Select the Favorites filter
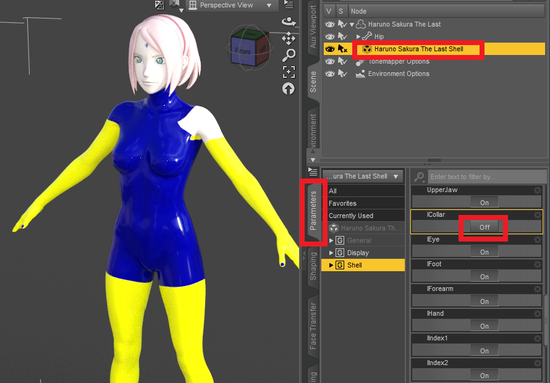550x383 pixels. click(x=363, y=203)
